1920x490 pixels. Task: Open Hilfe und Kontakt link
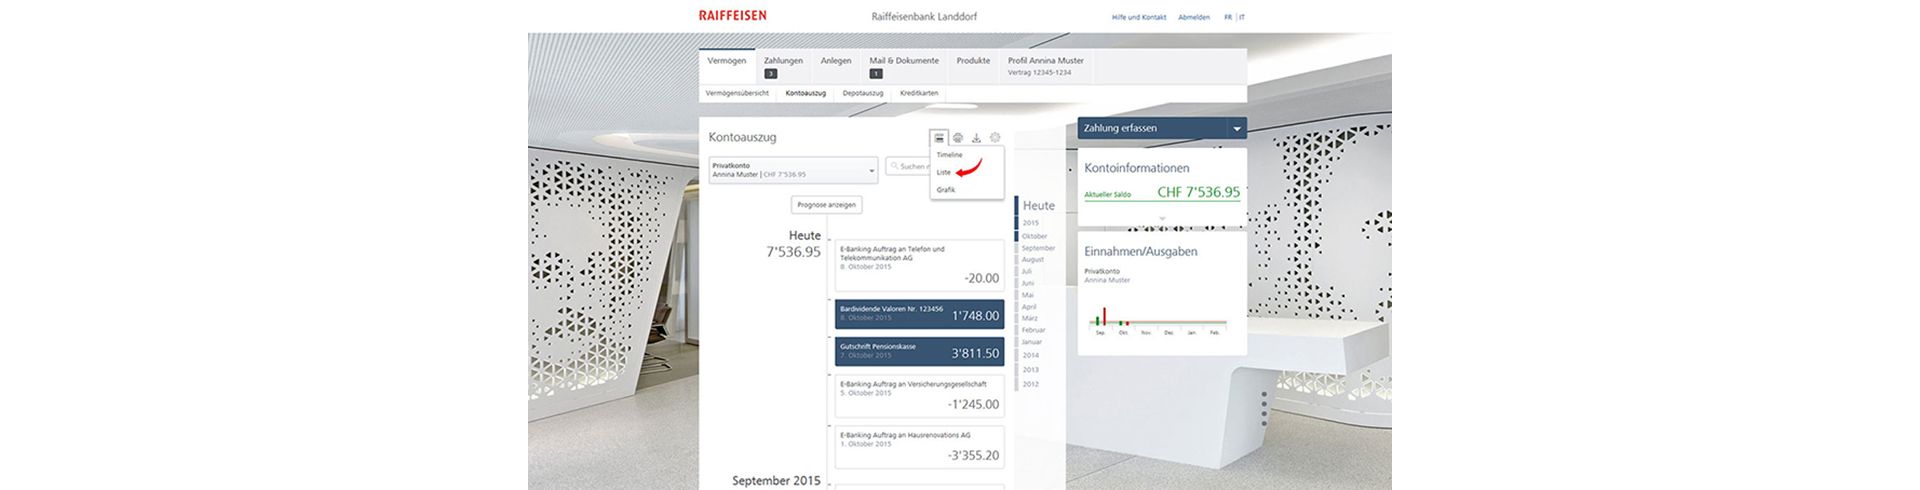click(1139, 17)
